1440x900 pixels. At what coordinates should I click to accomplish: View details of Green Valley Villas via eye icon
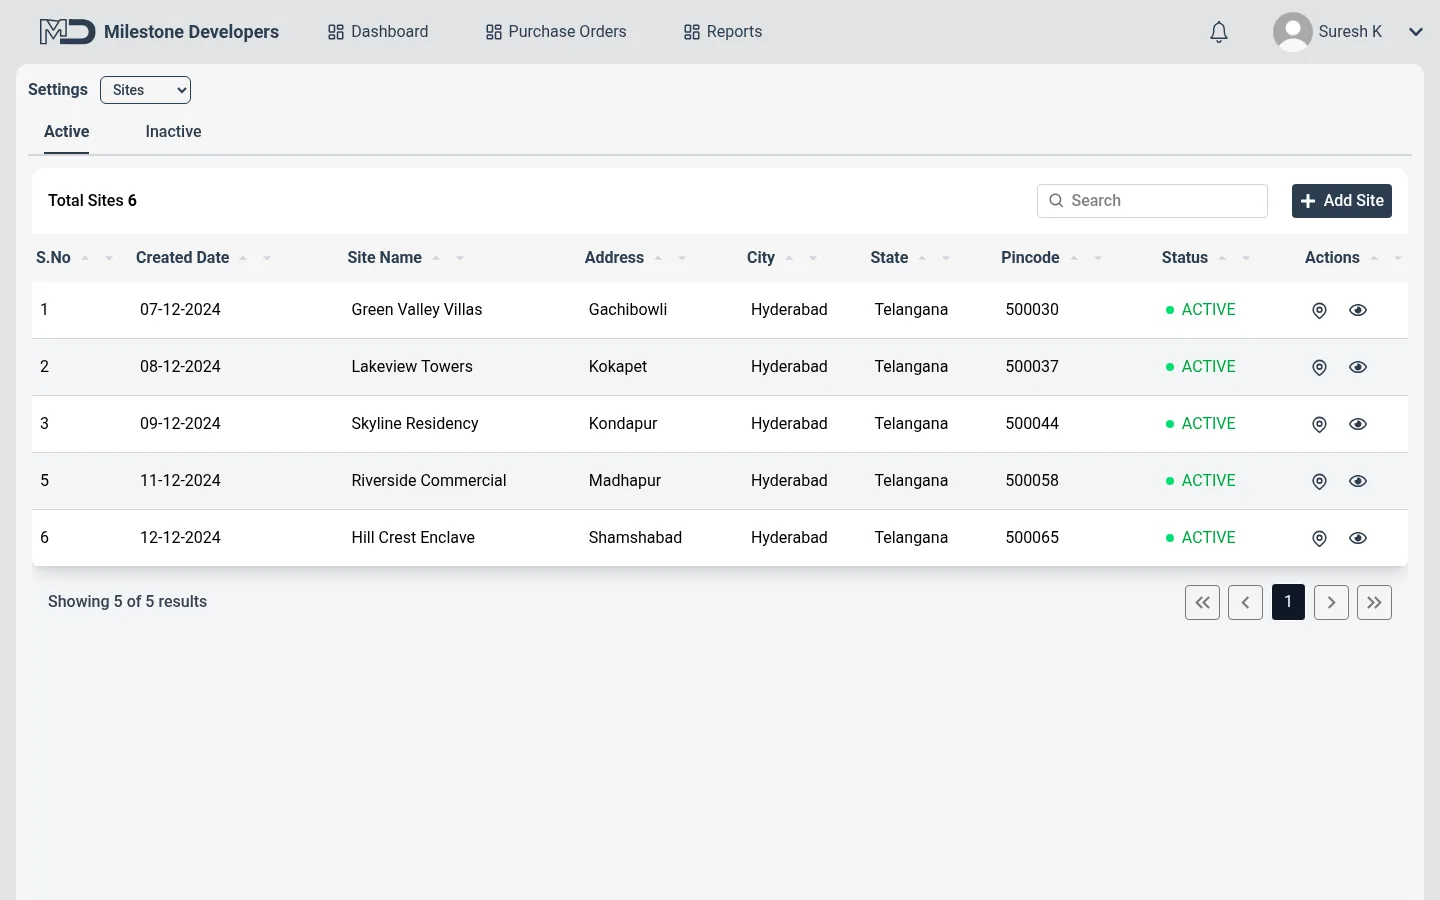coord(1357,310)
